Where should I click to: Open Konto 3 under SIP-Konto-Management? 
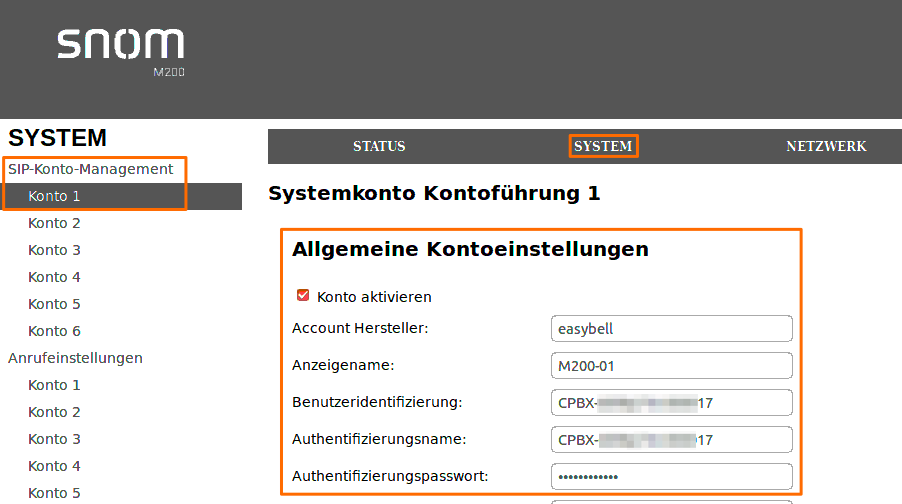[x=55, y=250]
